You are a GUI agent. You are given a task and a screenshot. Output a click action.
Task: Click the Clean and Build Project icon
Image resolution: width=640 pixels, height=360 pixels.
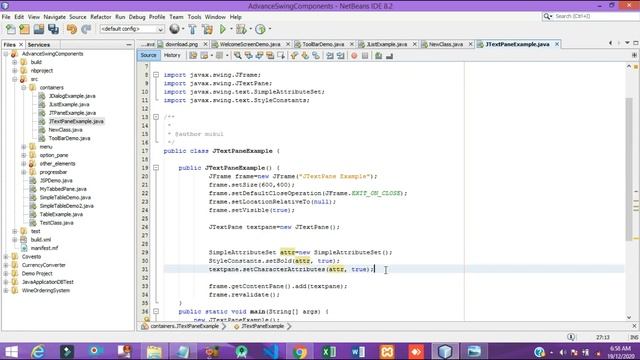tap(207, 29)
